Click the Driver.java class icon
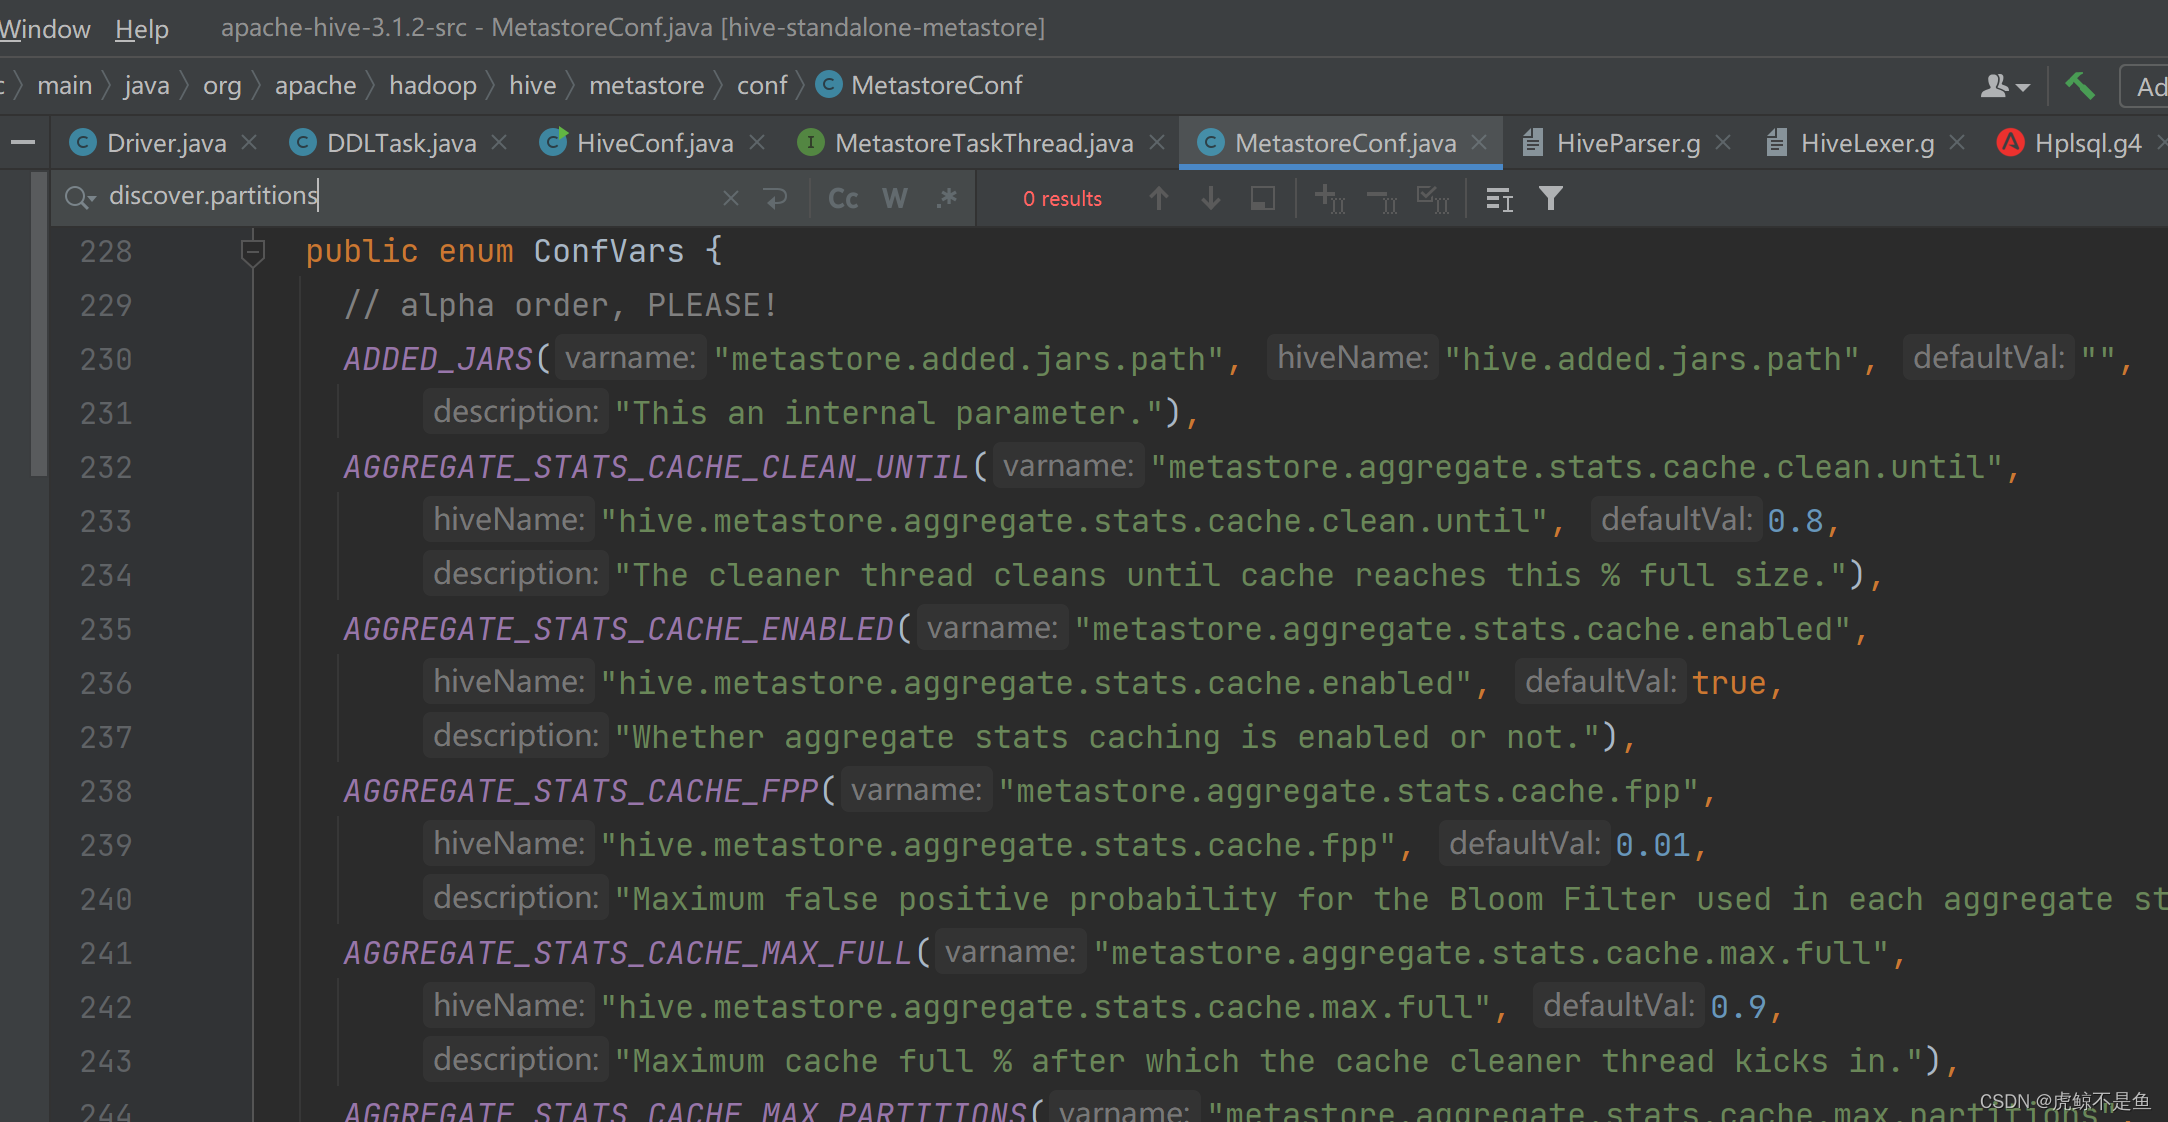 pos(83,143)
